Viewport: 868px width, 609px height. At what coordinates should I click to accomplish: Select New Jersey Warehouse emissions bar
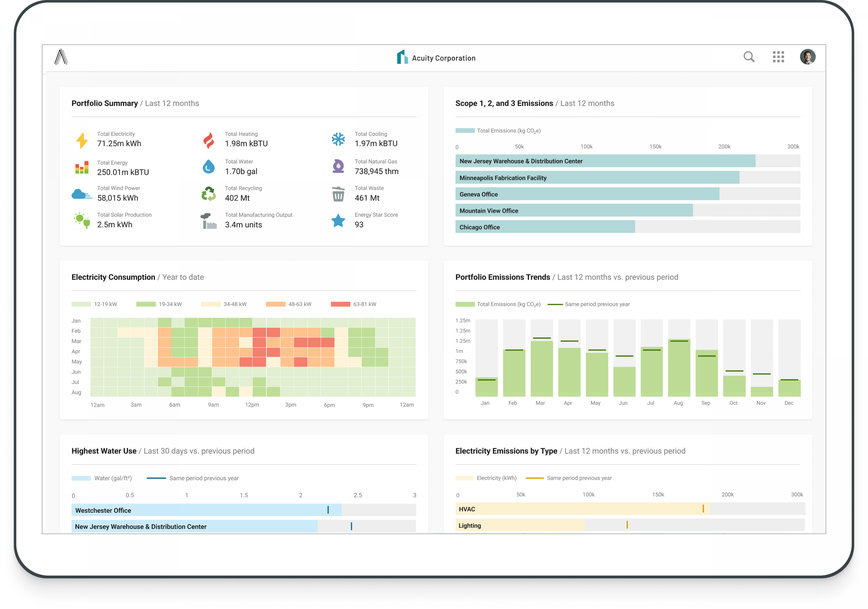605,161
